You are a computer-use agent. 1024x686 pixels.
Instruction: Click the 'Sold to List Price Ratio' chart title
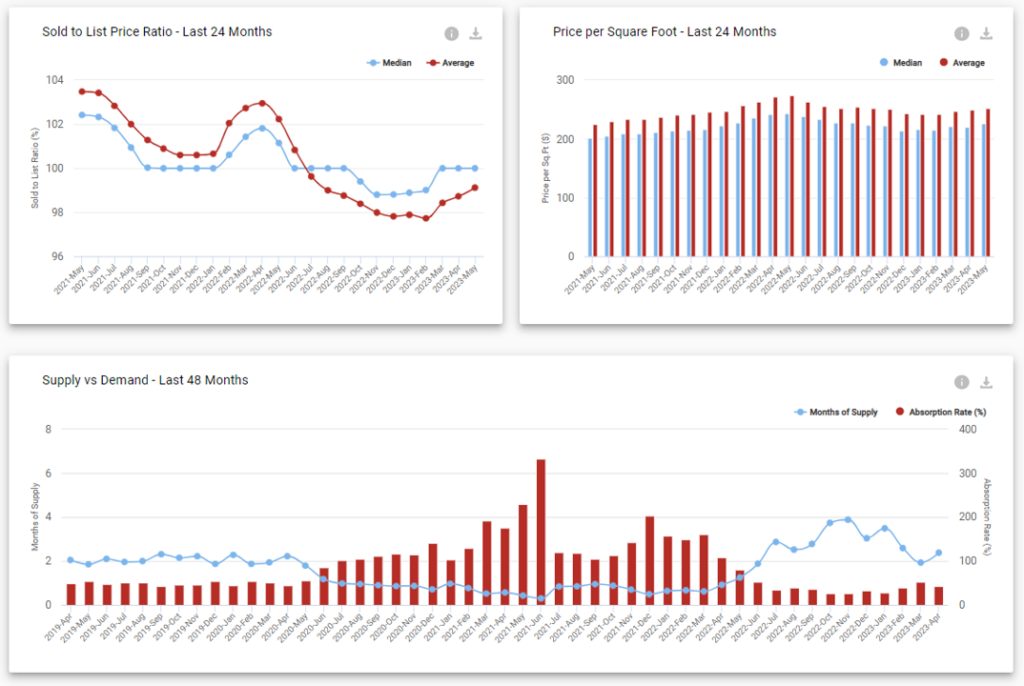157,32
